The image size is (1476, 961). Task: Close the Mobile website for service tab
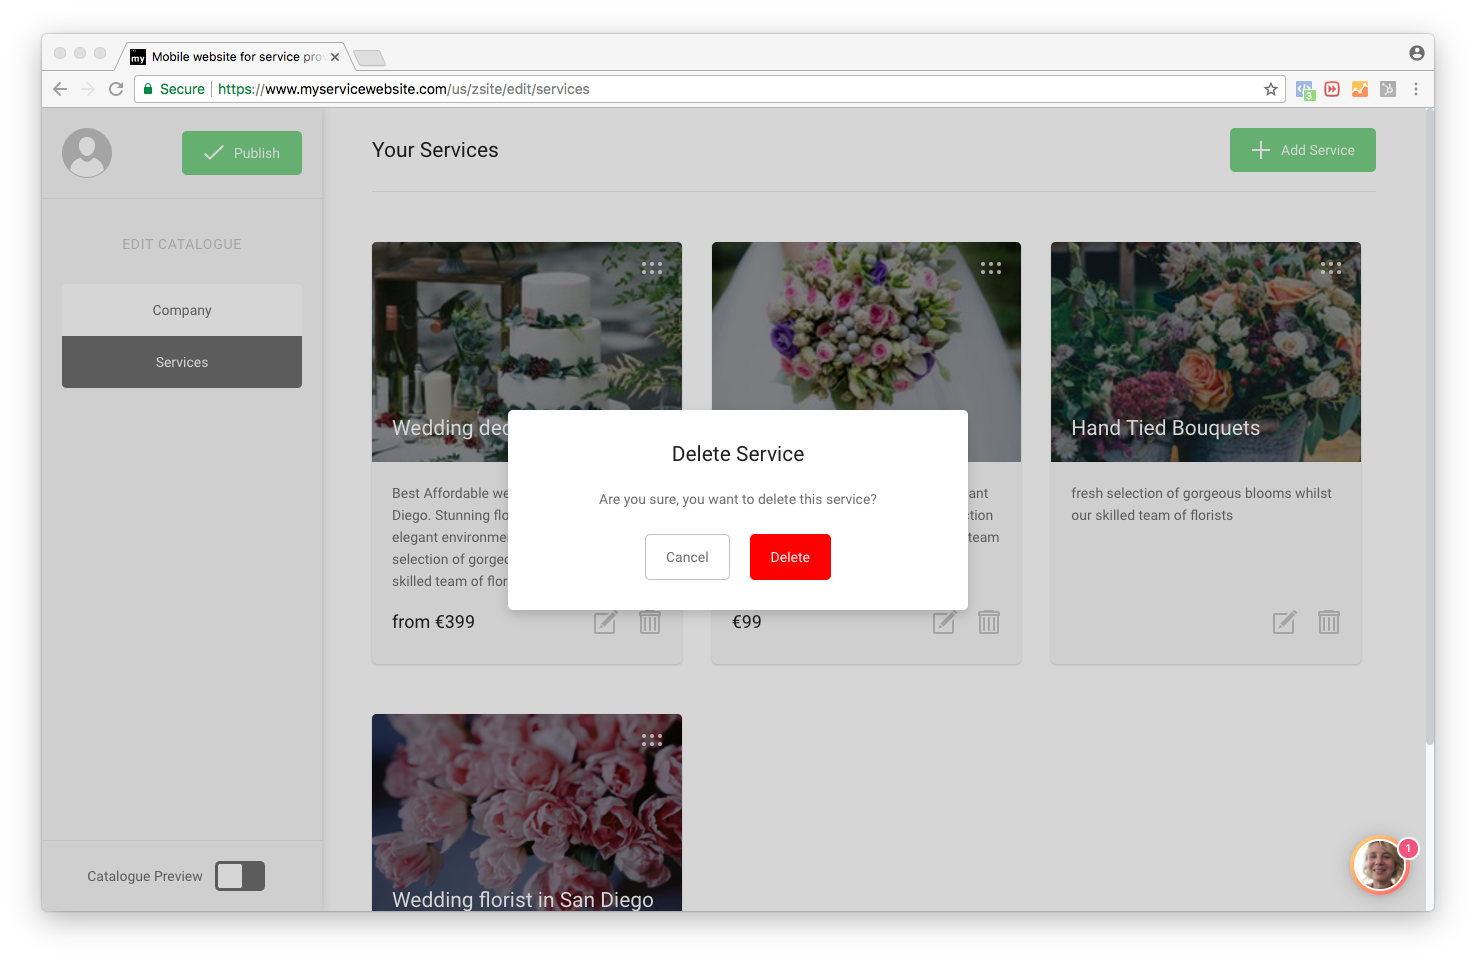pyautogui.click(x=335, y=57)
